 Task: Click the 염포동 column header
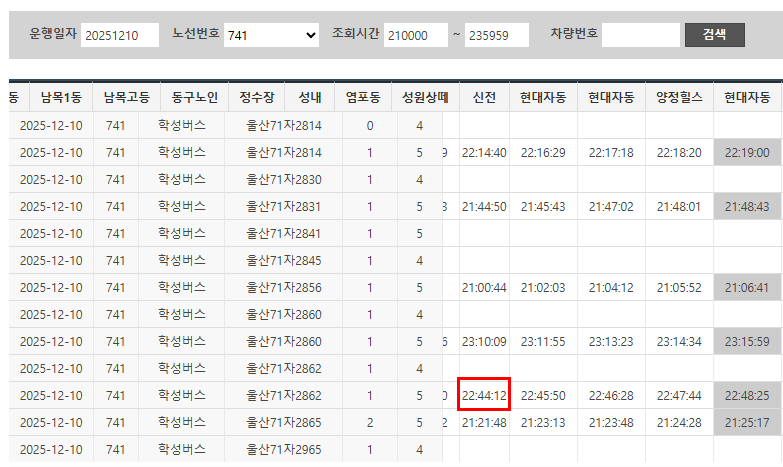click(361, 98)
